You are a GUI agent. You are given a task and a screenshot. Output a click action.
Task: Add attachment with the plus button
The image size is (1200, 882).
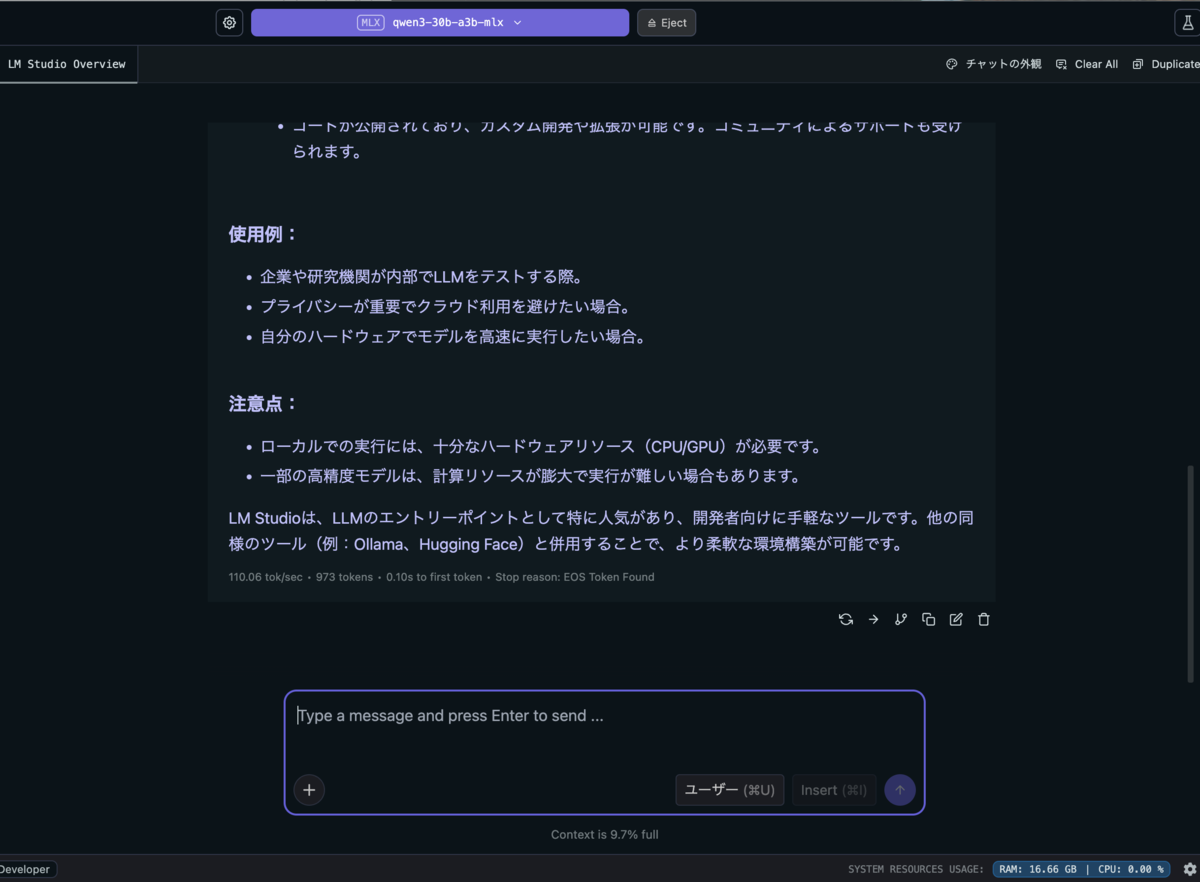(309, 790)
